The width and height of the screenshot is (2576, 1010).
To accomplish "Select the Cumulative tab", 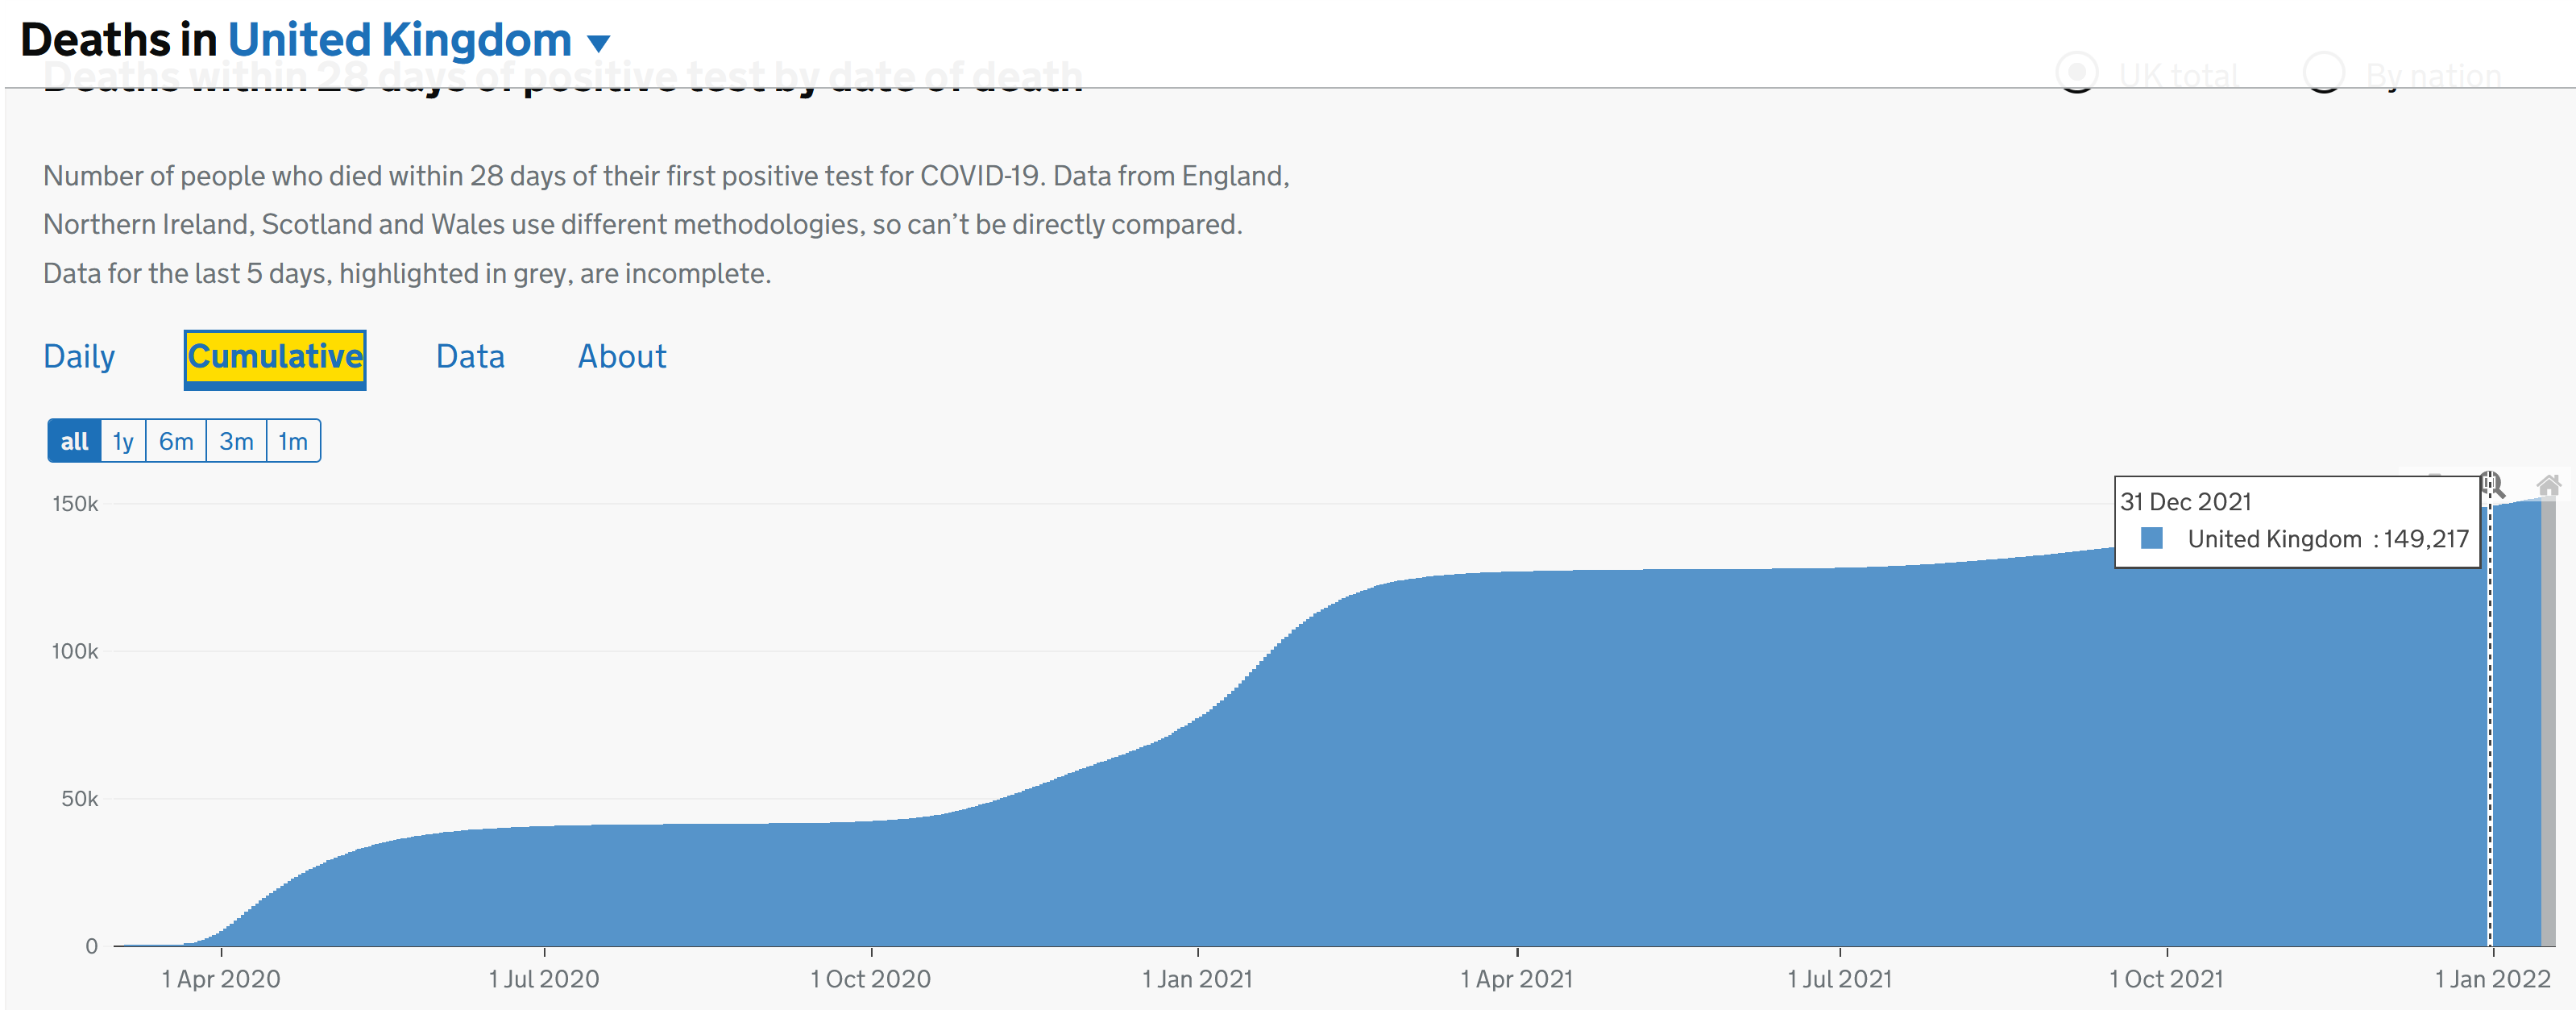I will point(275,357).
